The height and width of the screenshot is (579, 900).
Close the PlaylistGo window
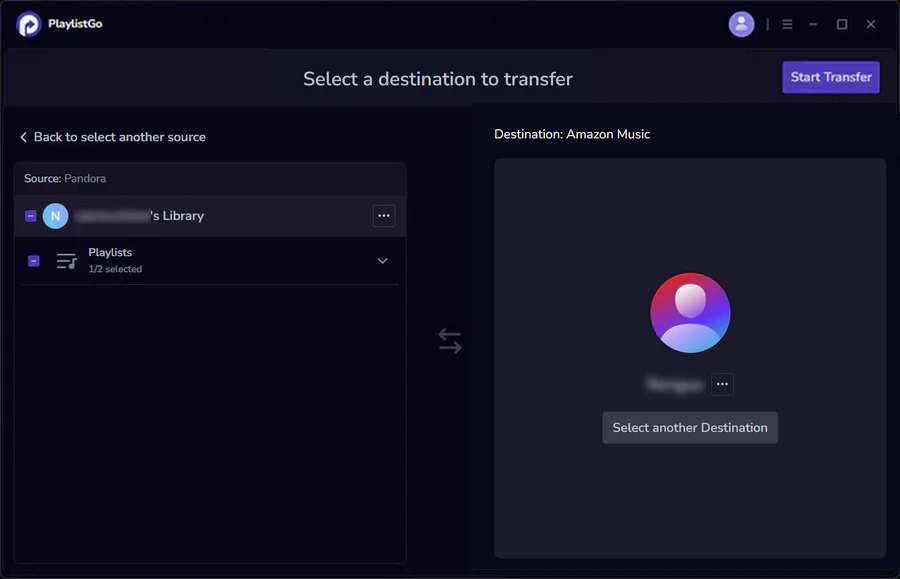coord(871,24)
